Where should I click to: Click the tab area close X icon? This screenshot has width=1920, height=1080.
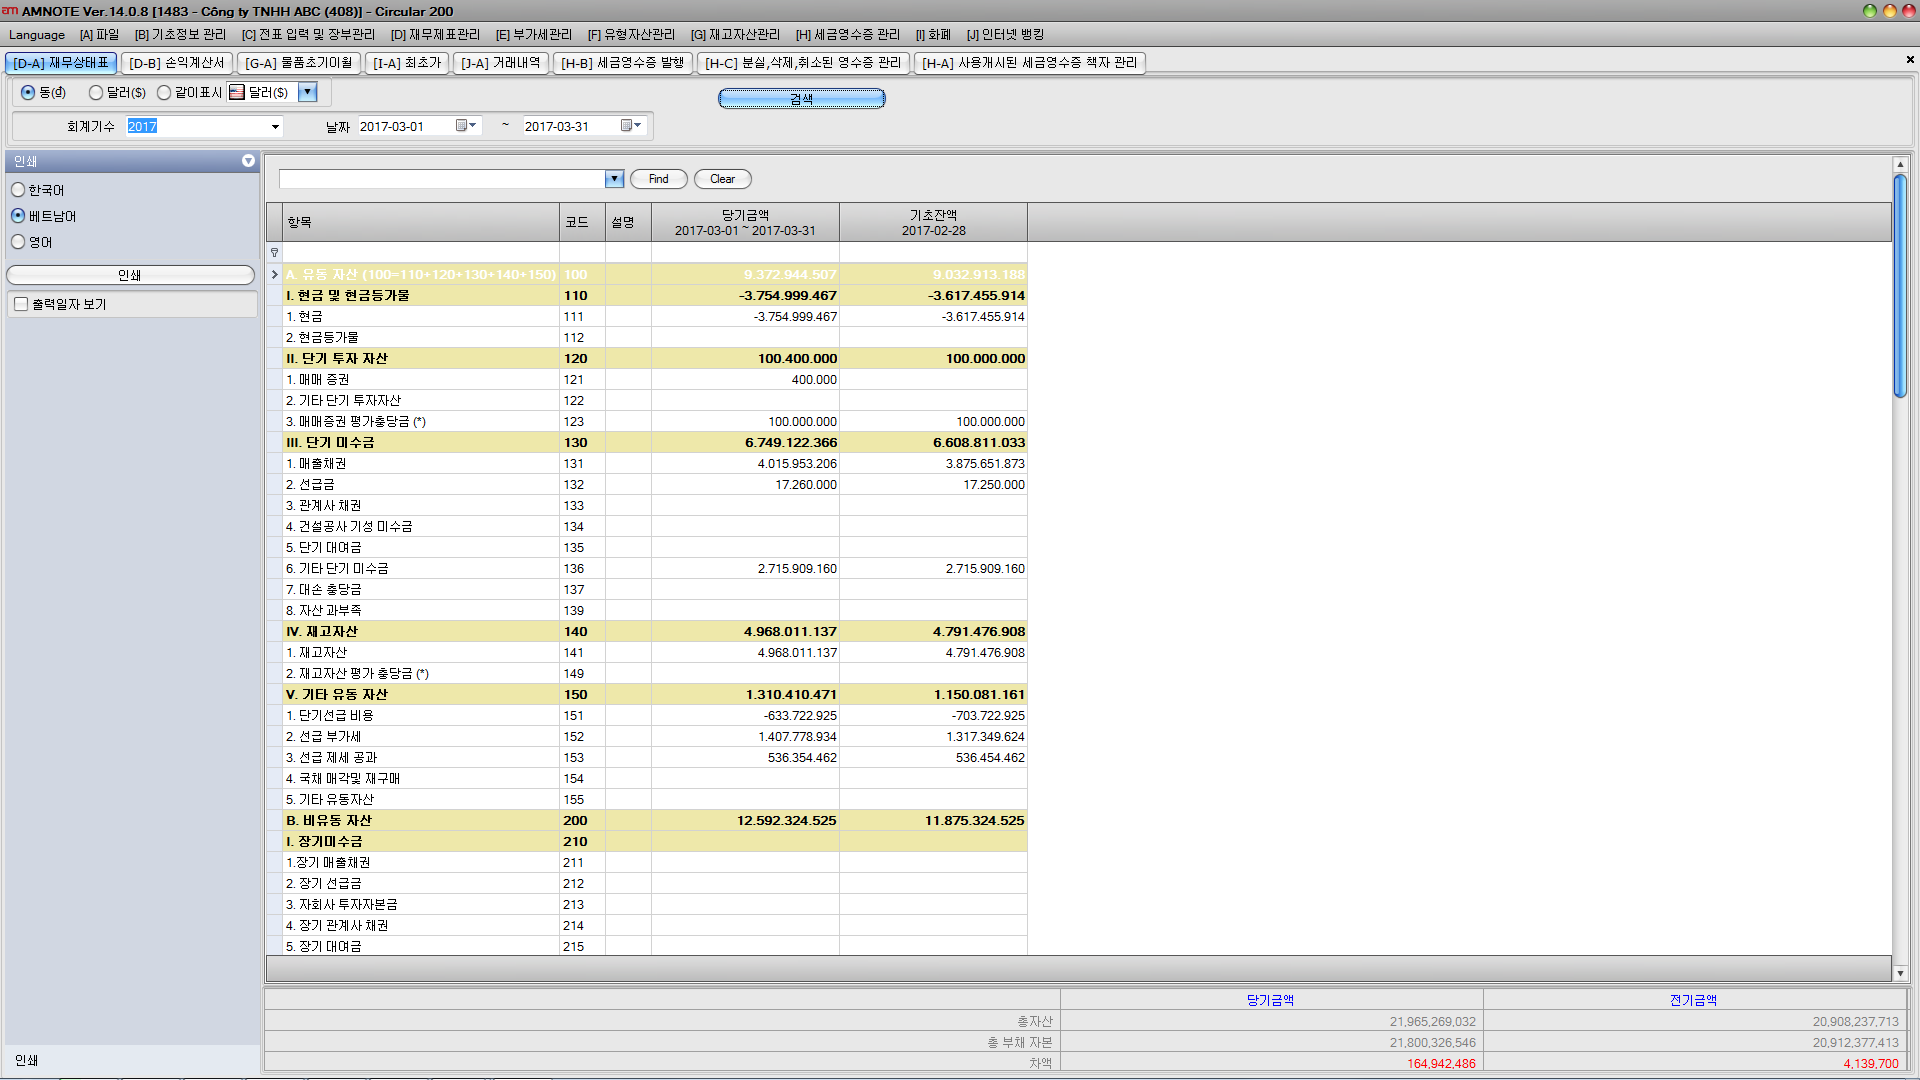click(x=1909, y=60)
